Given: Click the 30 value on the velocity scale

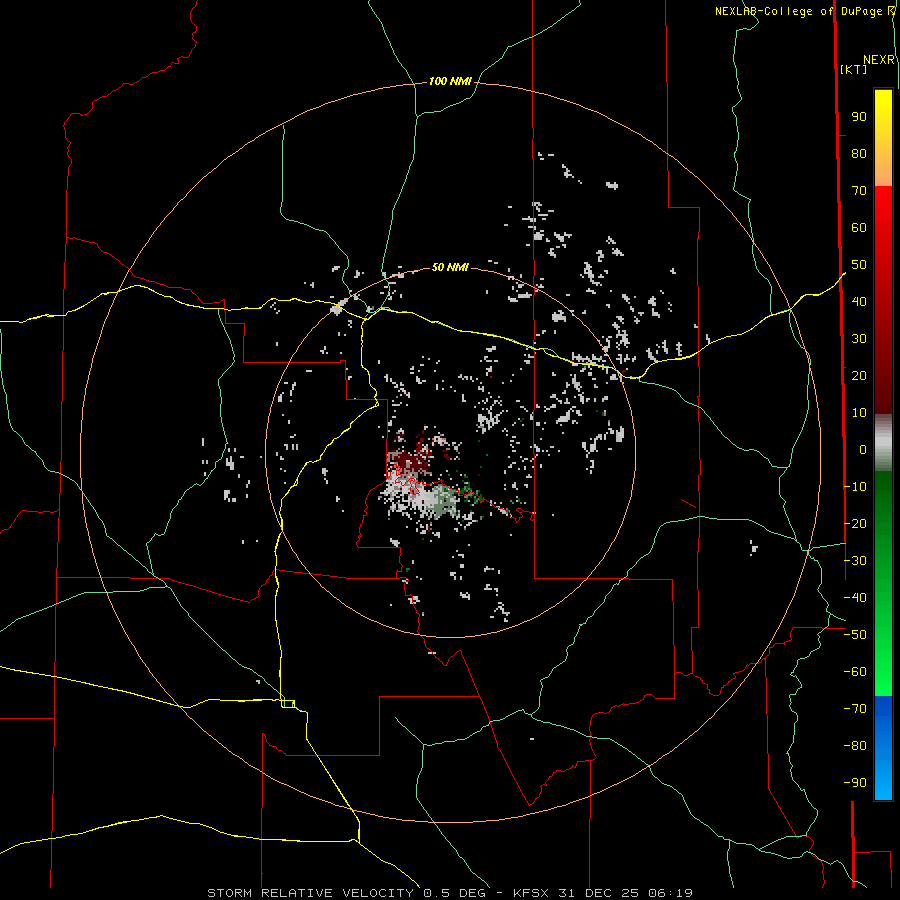Looking at the screenshot, I should tap(859, 339).
